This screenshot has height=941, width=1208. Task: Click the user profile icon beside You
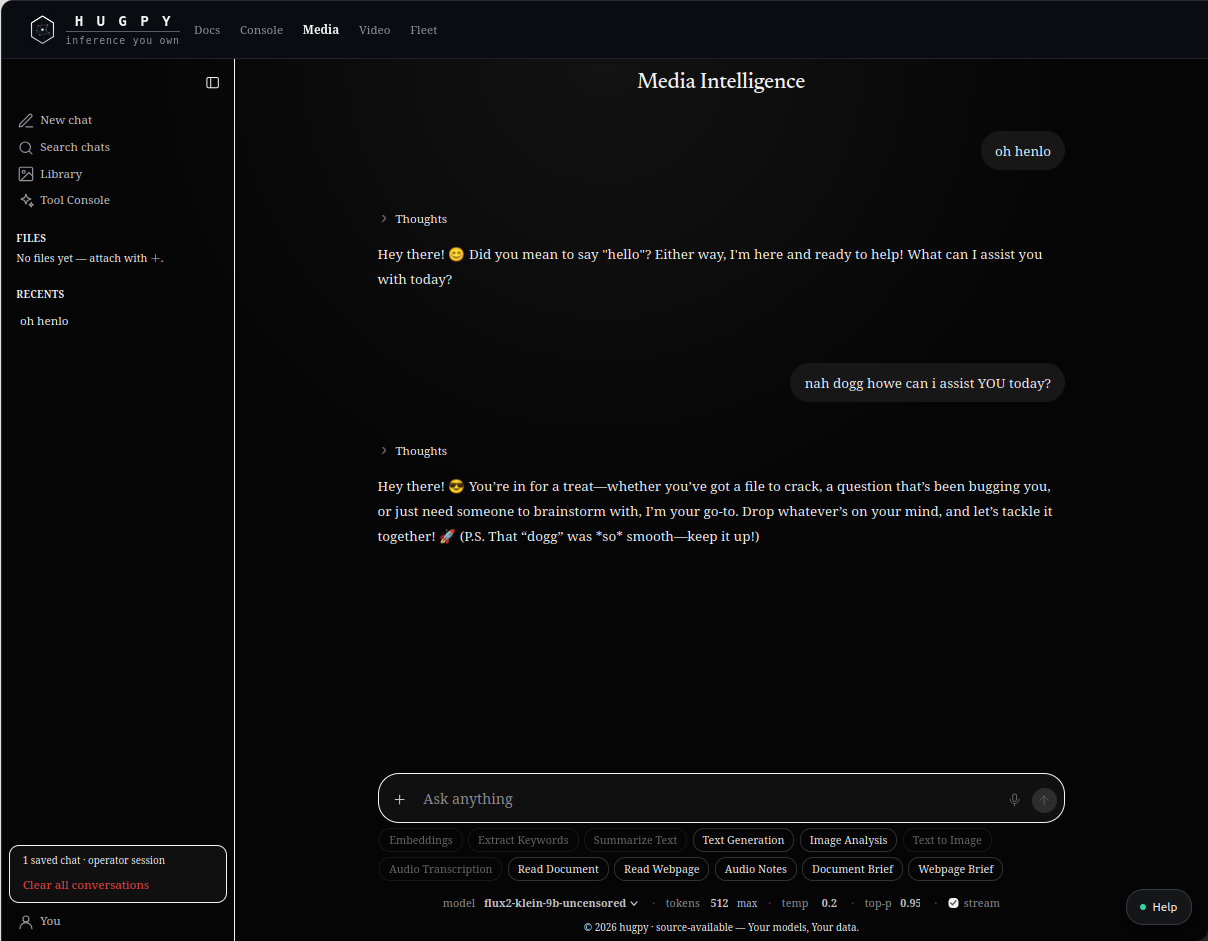click(26, 921)
